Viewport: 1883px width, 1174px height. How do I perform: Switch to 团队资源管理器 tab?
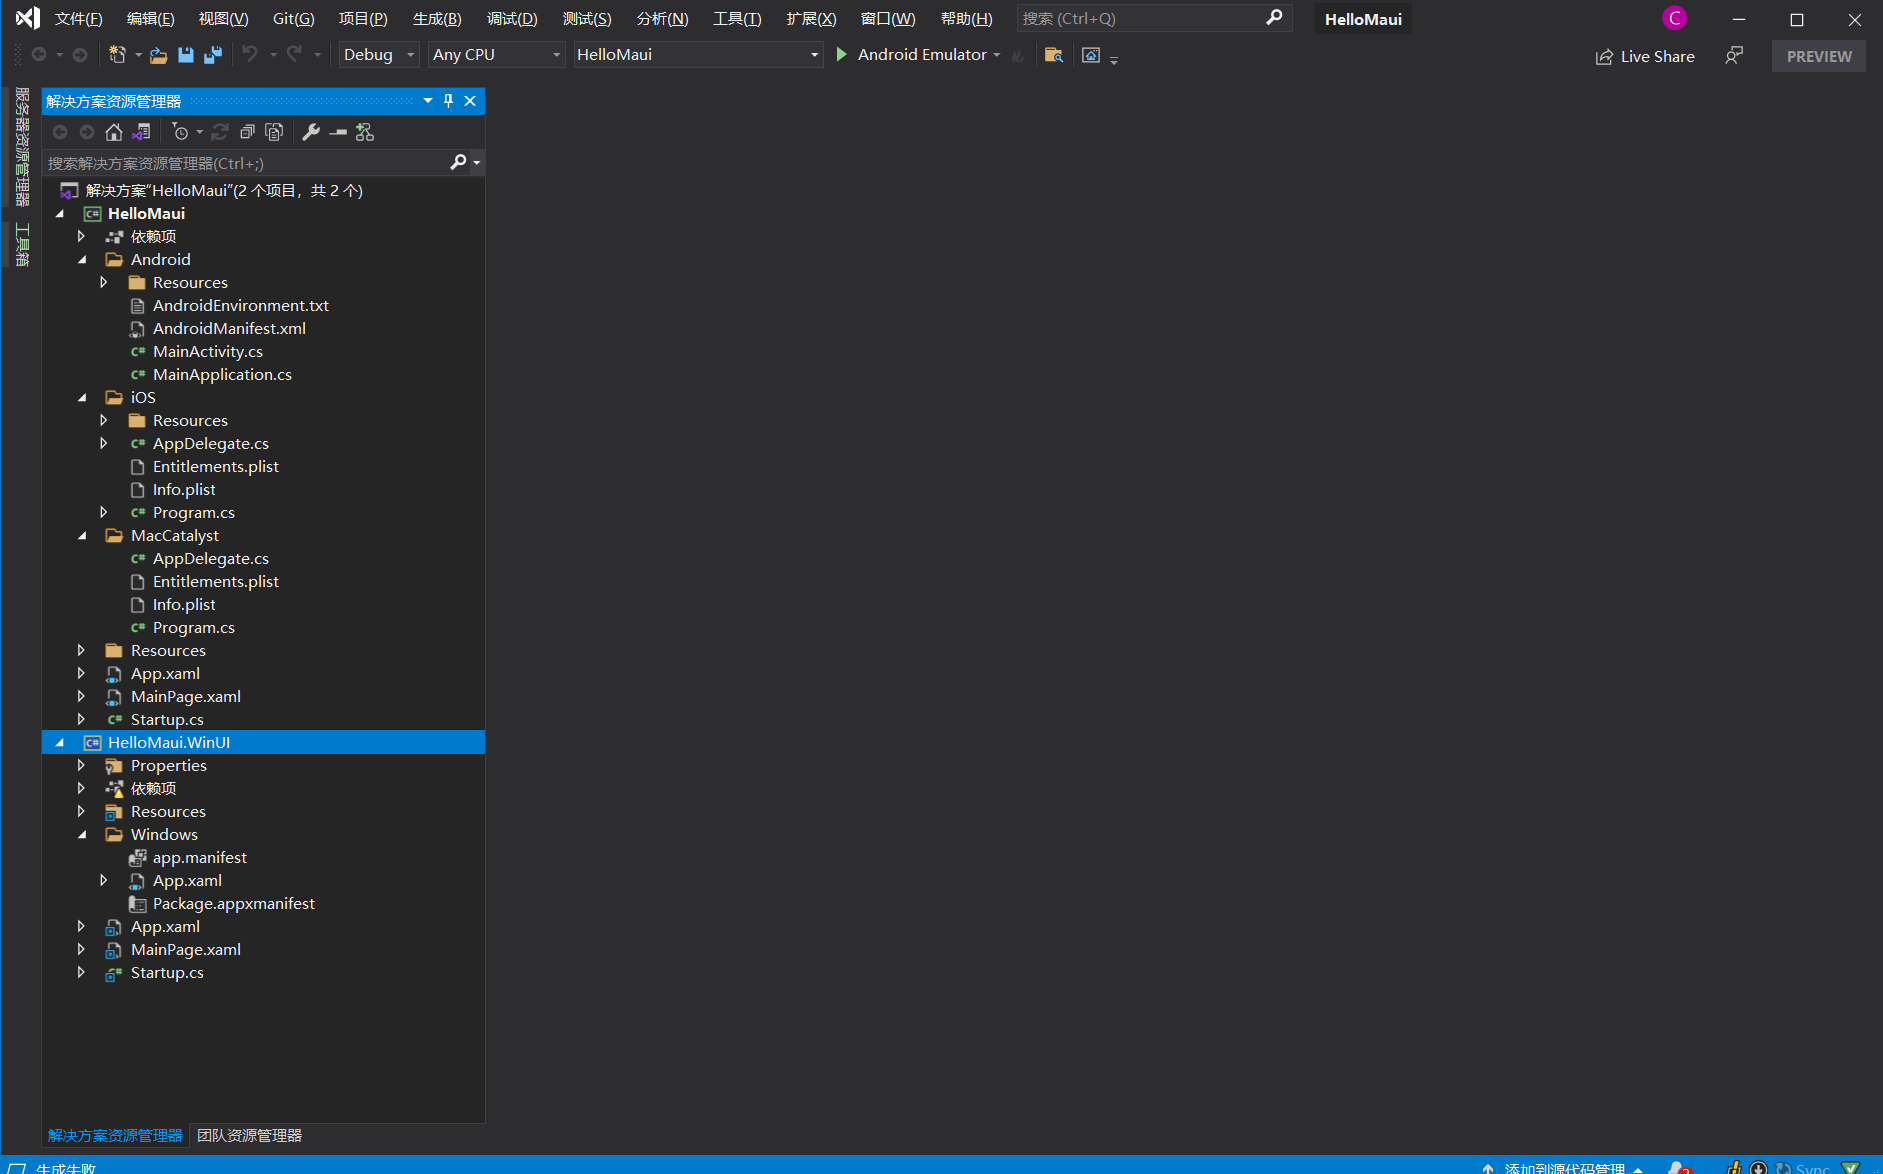click(249, 1136)
